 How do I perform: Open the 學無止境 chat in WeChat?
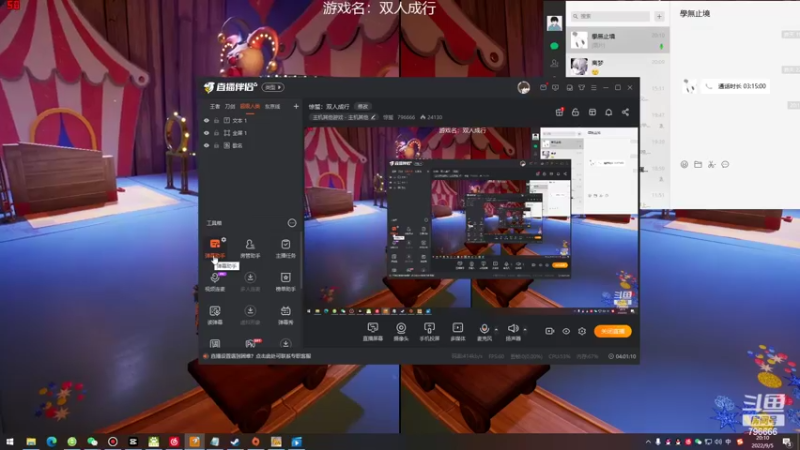tap(618, 40)
